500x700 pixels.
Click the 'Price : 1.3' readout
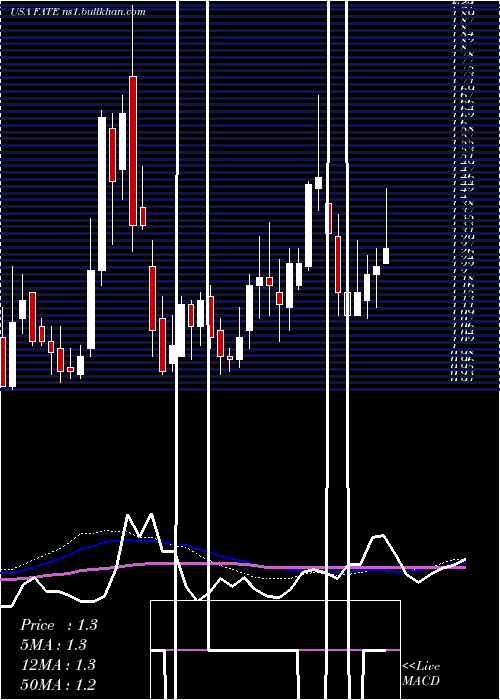58,625
